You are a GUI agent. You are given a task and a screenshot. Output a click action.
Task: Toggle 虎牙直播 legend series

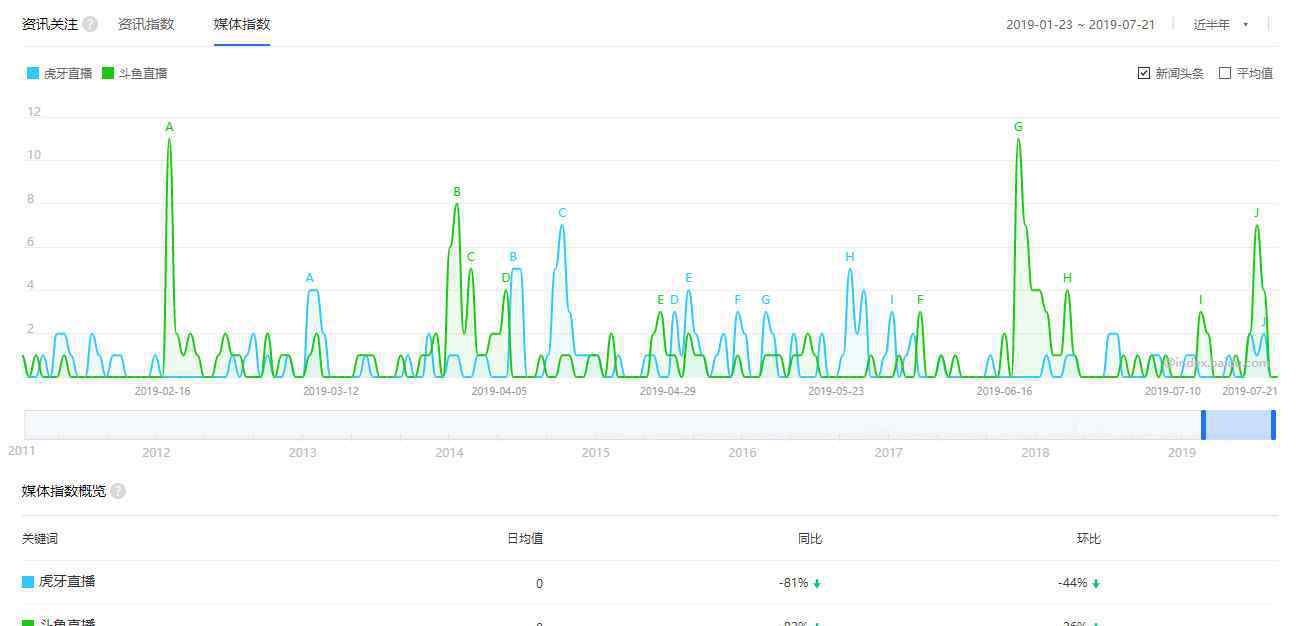[x=60, y=73]
